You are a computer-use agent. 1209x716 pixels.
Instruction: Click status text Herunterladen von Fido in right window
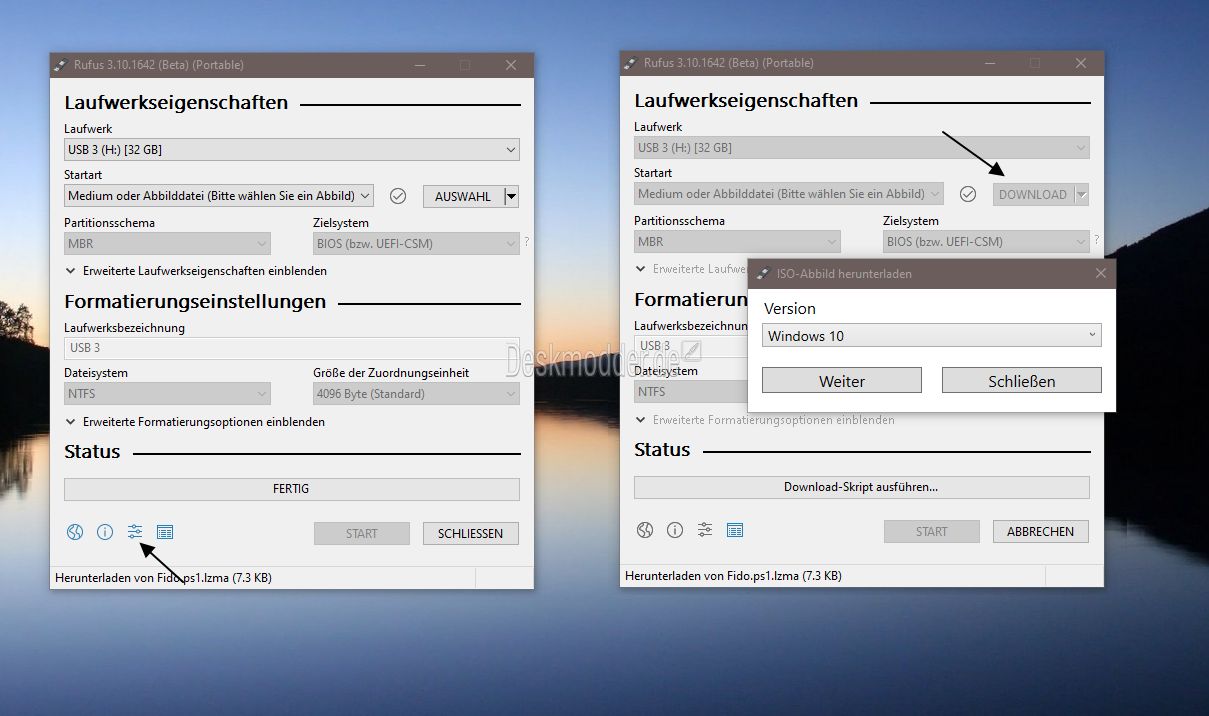(733, 576)
